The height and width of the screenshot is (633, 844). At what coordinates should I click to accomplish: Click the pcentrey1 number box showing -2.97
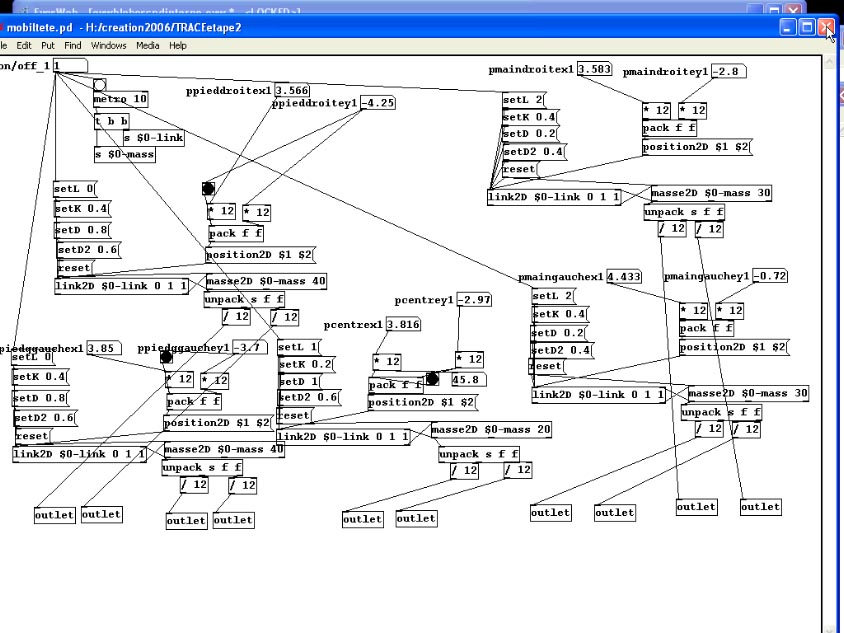click(474, 300)
